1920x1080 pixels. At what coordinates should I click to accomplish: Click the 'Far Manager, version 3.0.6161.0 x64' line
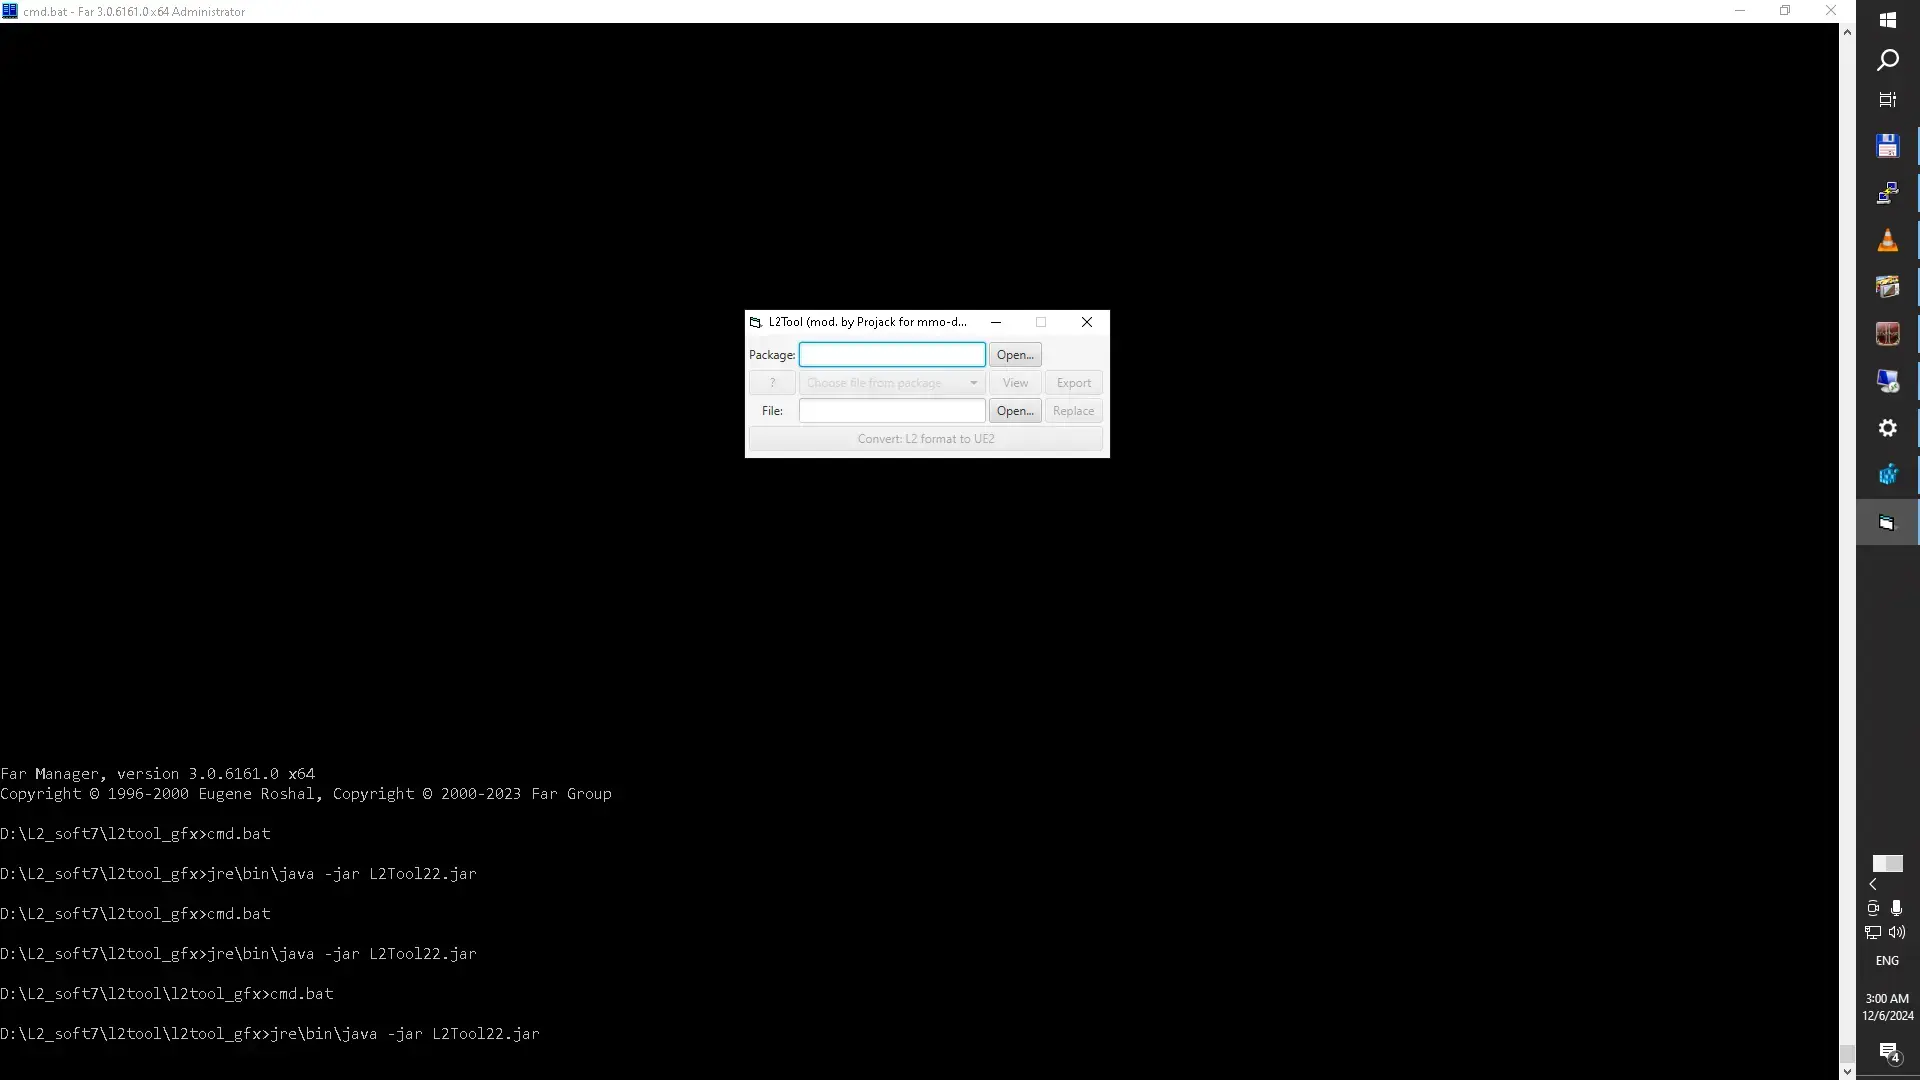[158, 774]
